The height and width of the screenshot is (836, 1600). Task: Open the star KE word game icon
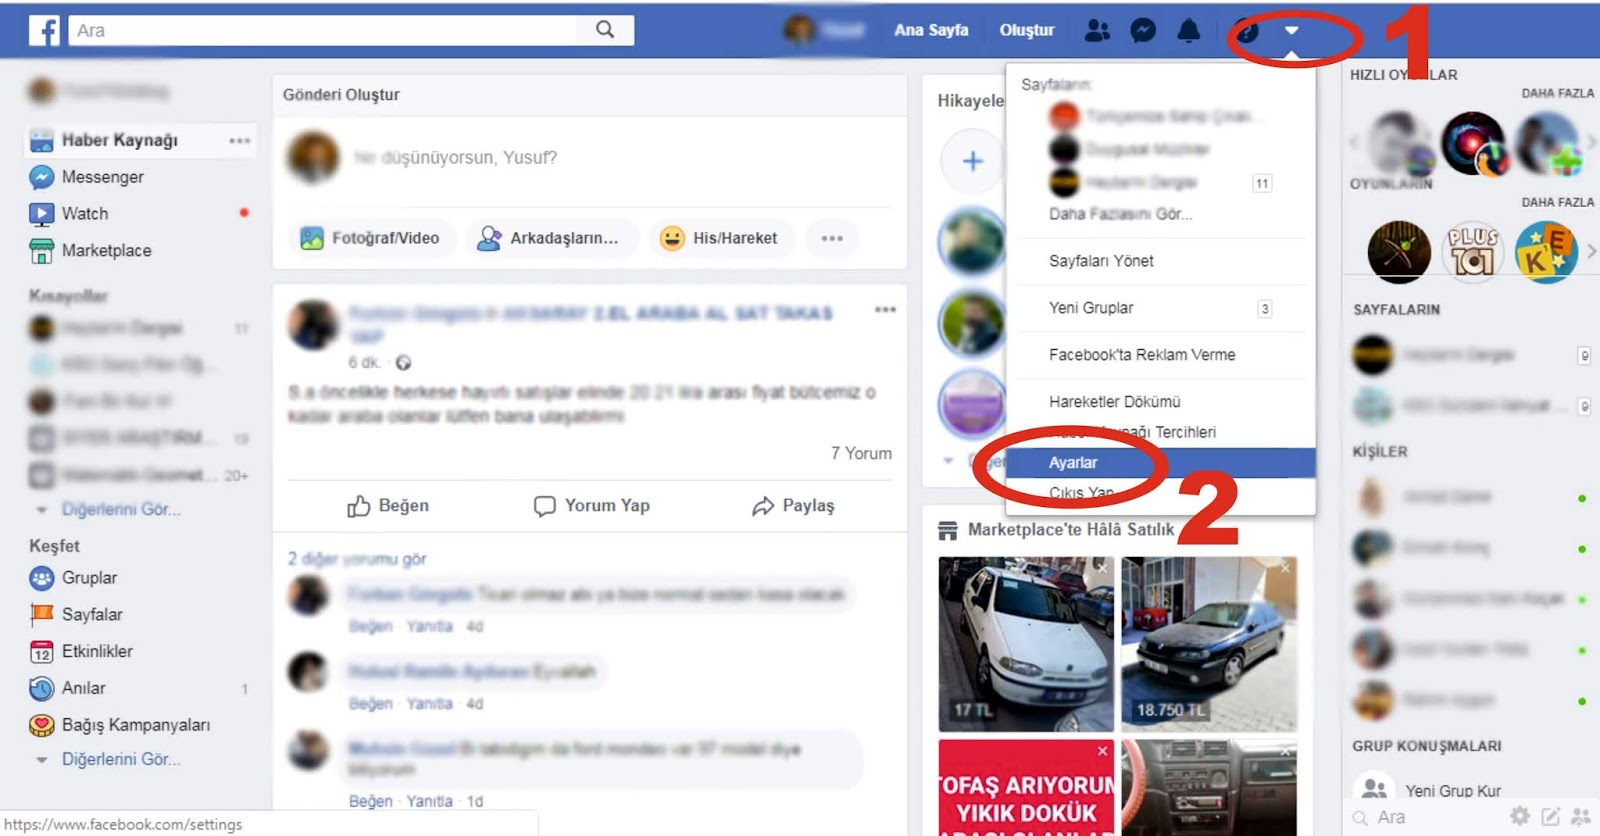(x=1546, y=252)
